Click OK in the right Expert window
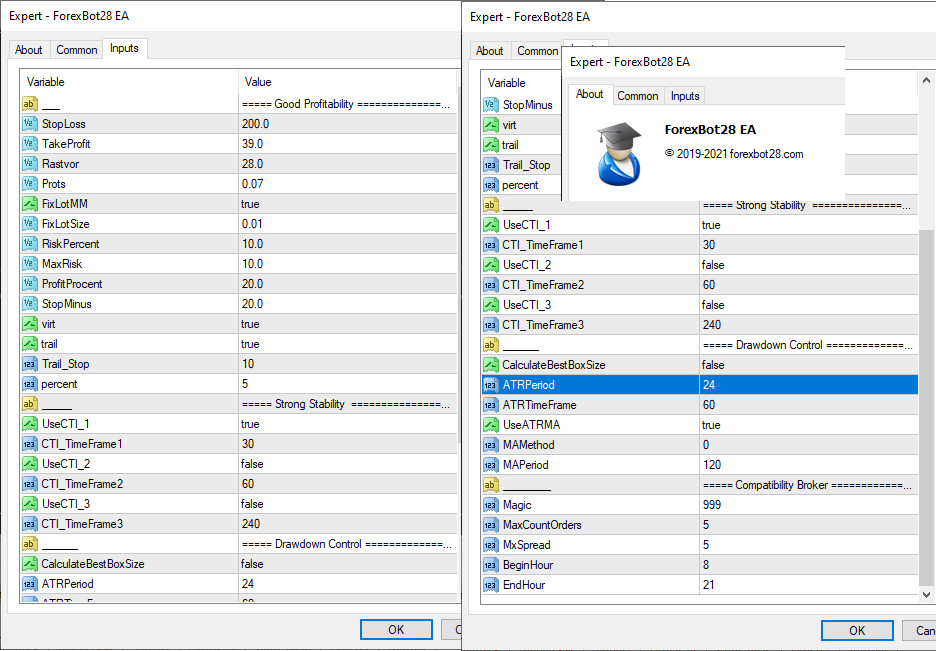936x651 pixels. (x=857, y=631)
